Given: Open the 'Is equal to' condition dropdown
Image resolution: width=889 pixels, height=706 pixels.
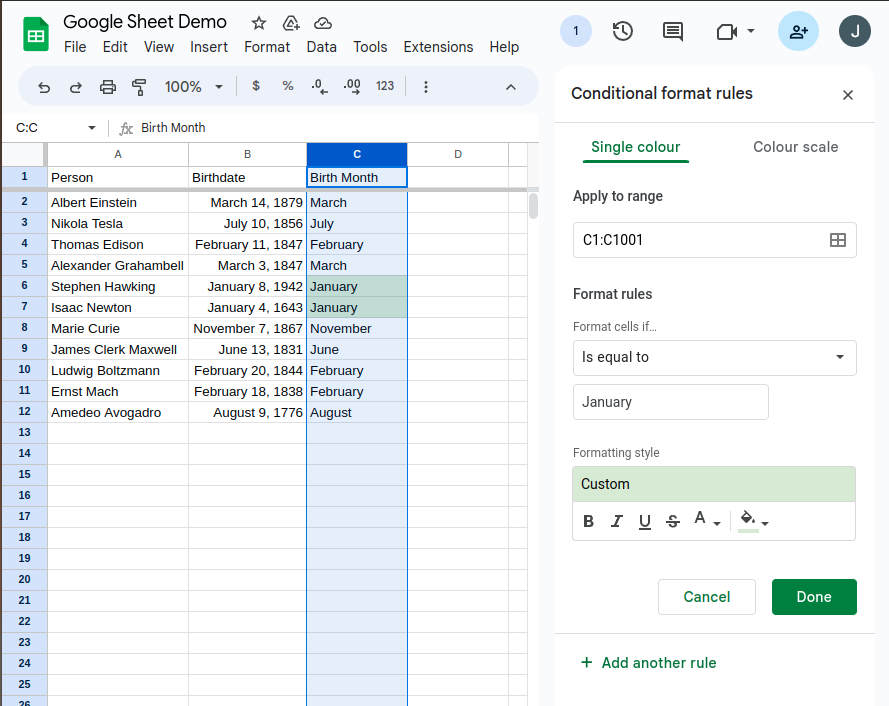Looking at the screenshot, I should 714,357.
